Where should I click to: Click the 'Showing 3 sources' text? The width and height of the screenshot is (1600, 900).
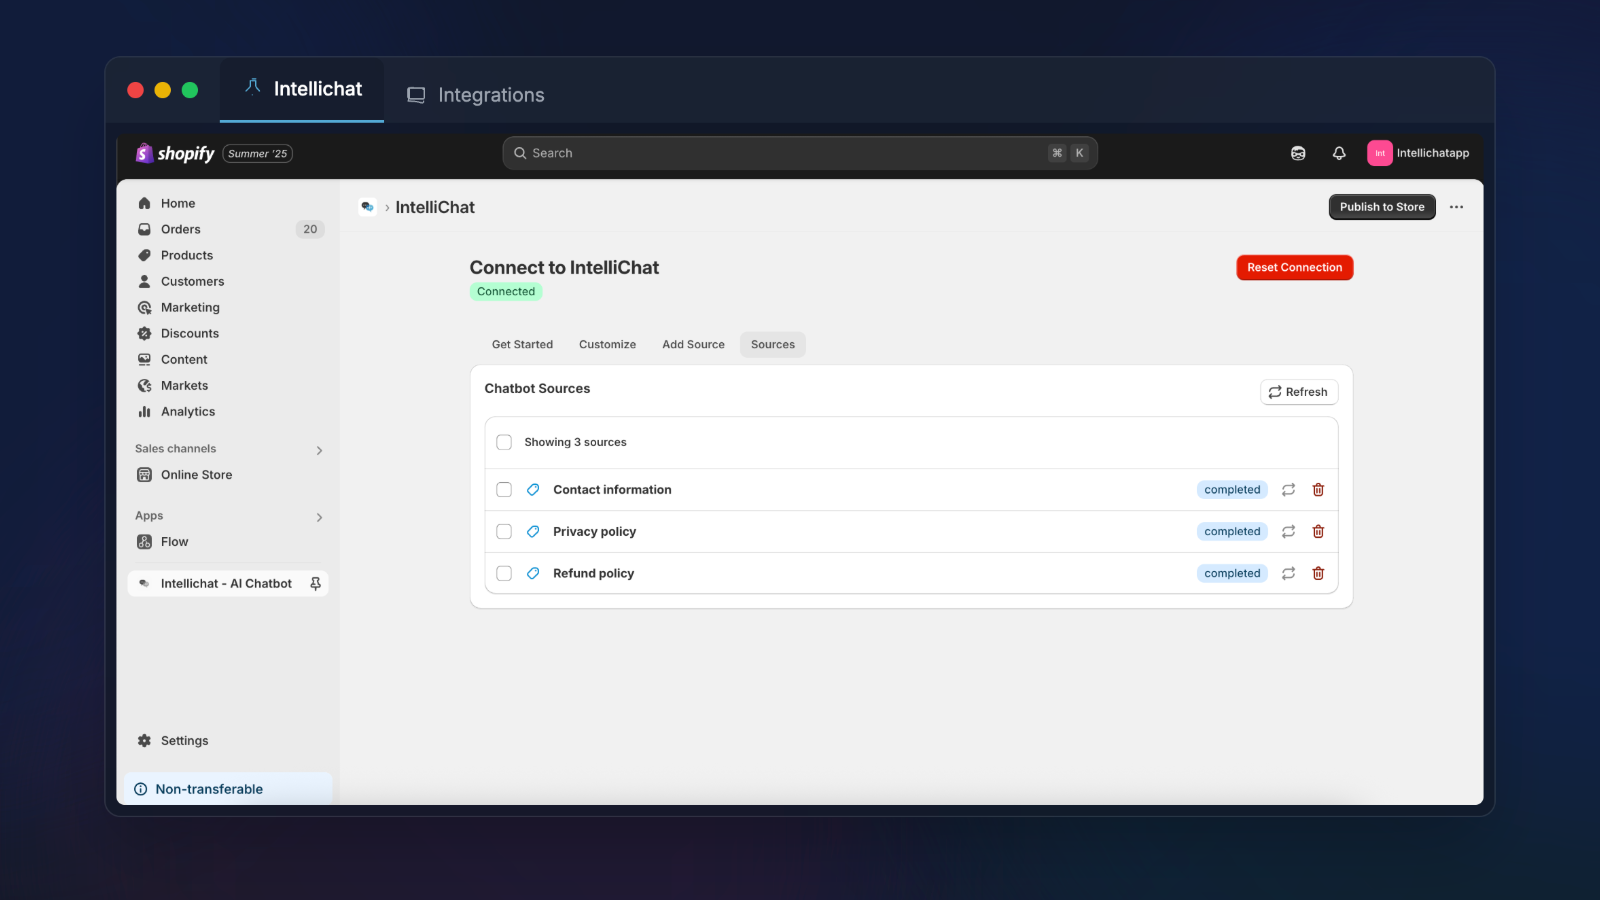(575, 442)
